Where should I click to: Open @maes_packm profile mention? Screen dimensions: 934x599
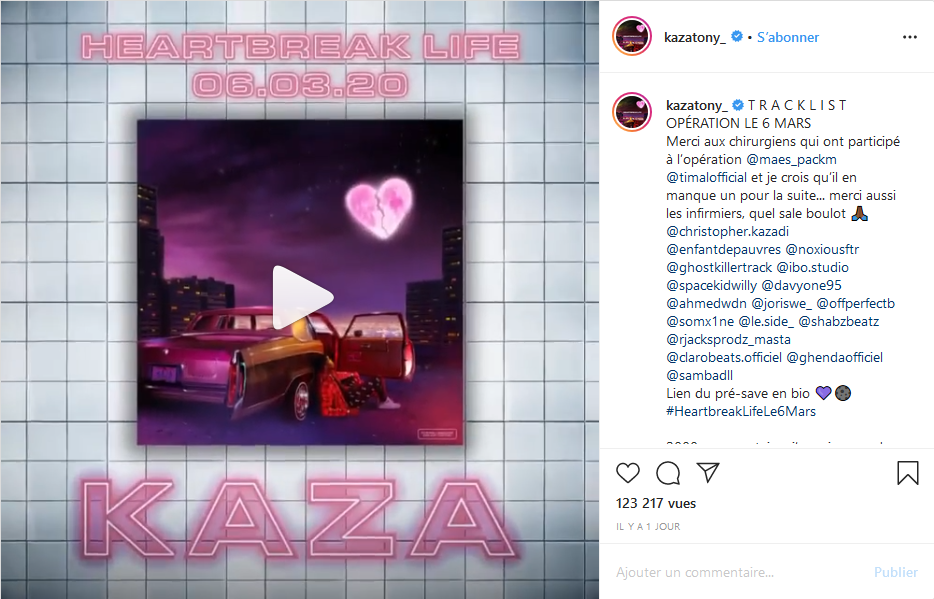(x=791, y=160)
